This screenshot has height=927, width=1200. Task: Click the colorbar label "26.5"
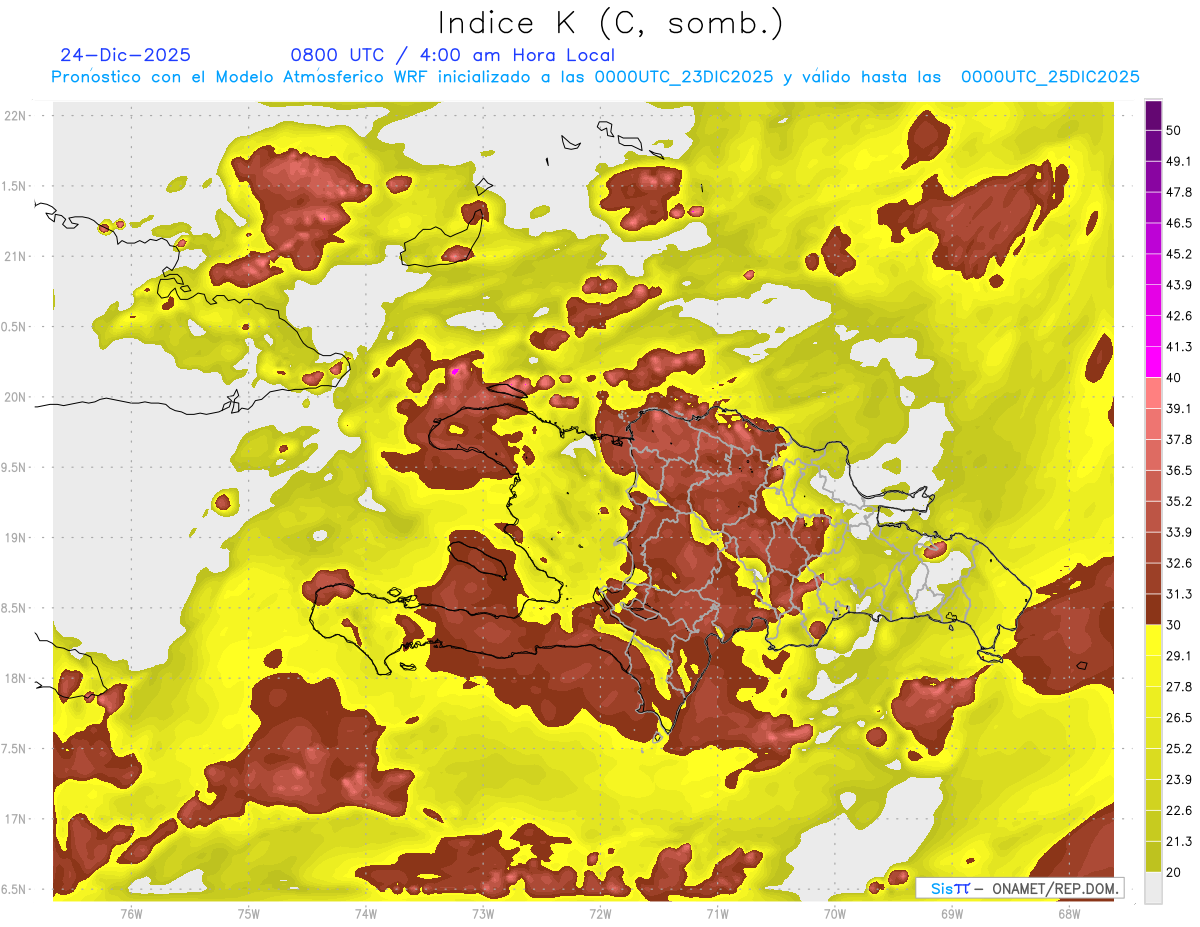click(x=1178, y=718)
